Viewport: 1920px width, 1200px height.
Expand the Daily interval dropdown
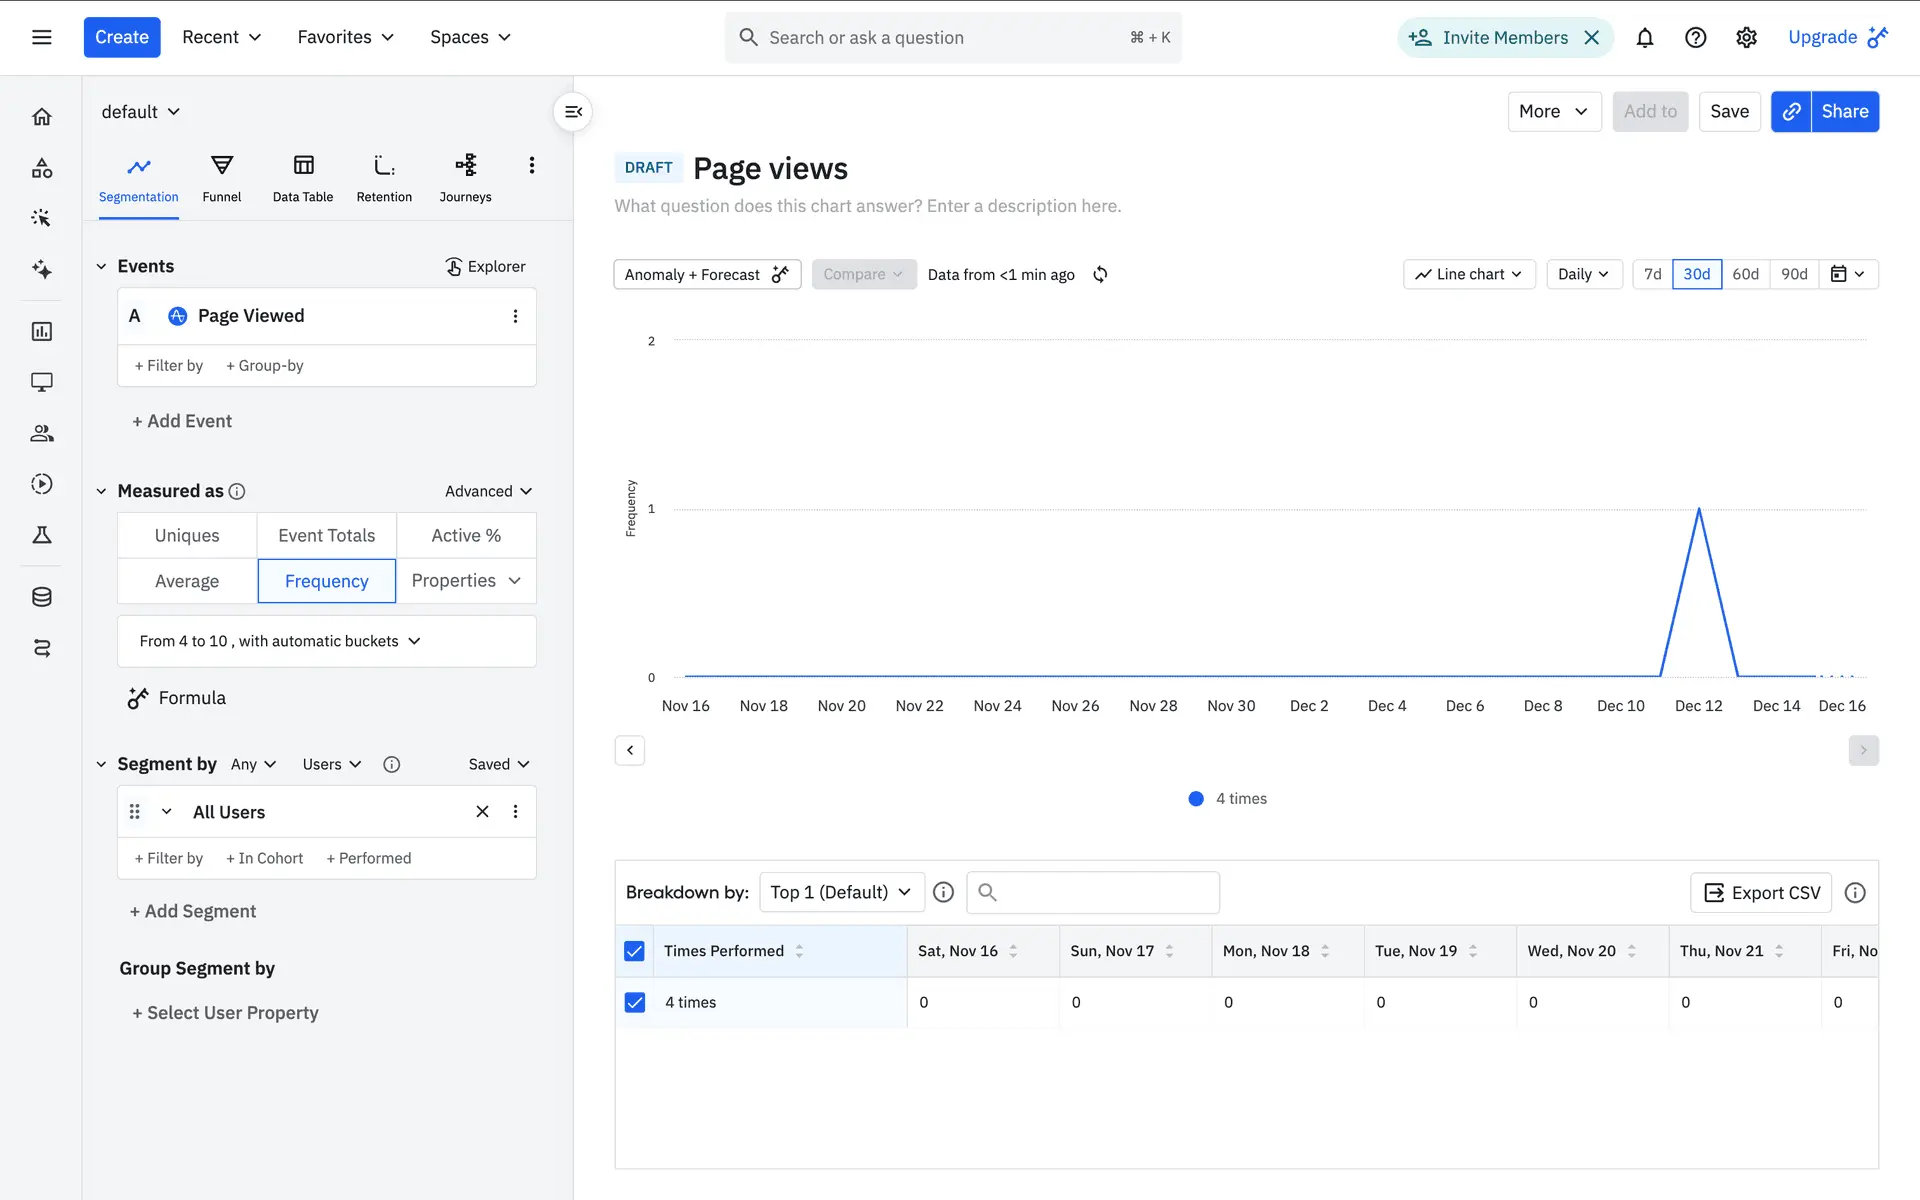pyautogui.click(x=1583, y=274)
